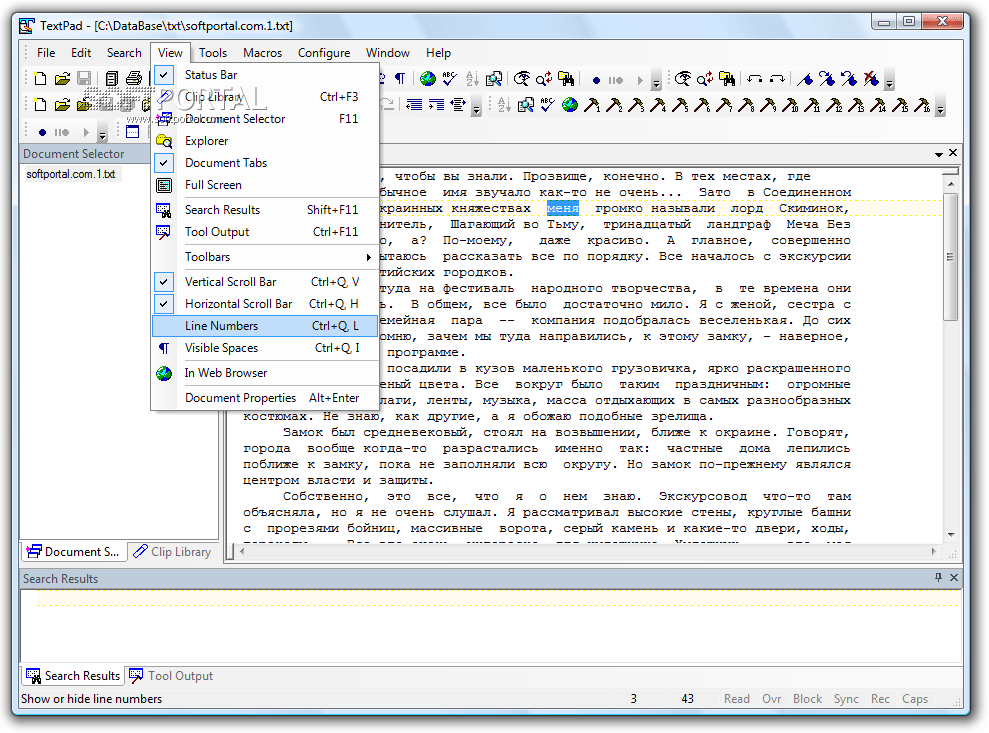This screenshot has height=733, width=989.
Task: Click the pin icon on Search Results panel
Action: coord(938,577)
